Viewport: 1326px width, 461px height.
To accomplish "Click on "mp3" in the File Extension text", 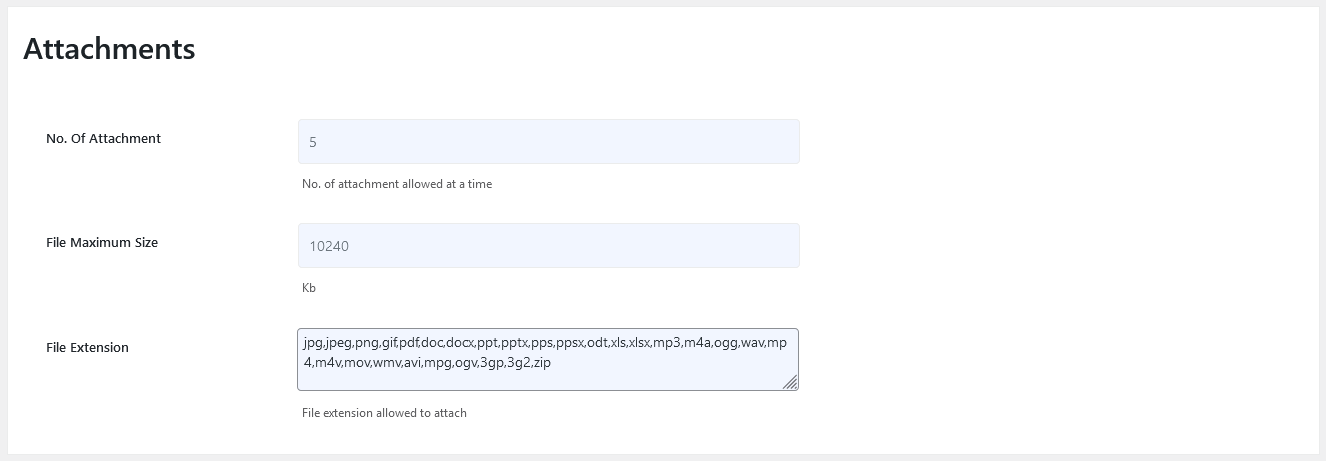I will point(667,343).
